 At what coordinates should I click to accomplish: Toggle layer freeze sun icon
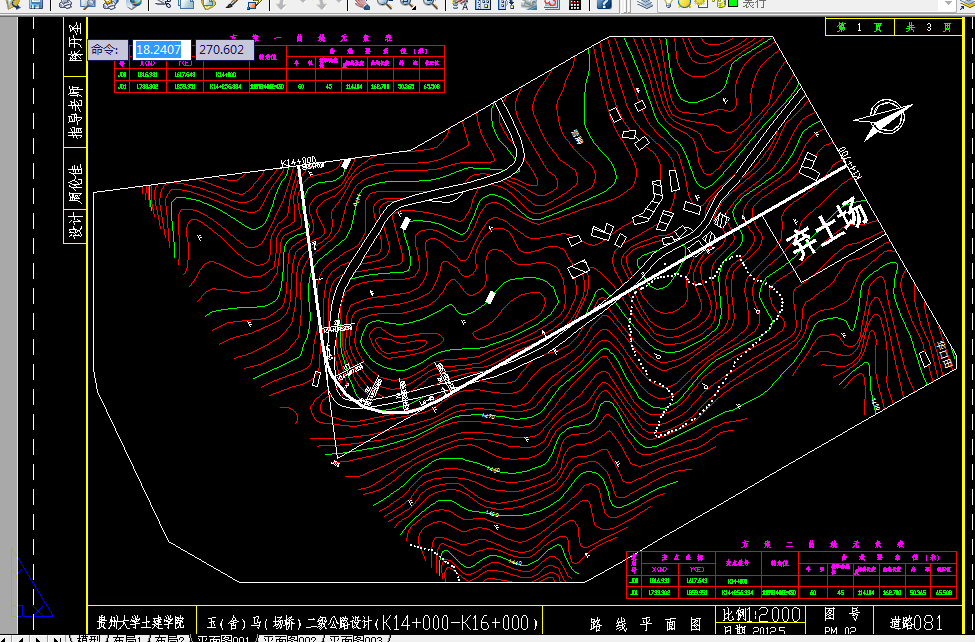click(x=684, y=3)
